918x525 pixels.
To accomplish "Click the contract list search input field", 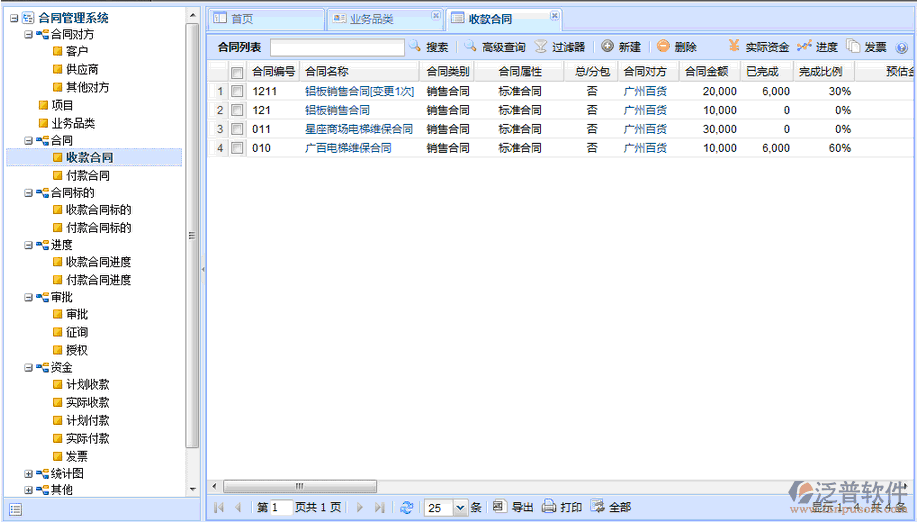I will pyautogui.click(x=337, y=47).
